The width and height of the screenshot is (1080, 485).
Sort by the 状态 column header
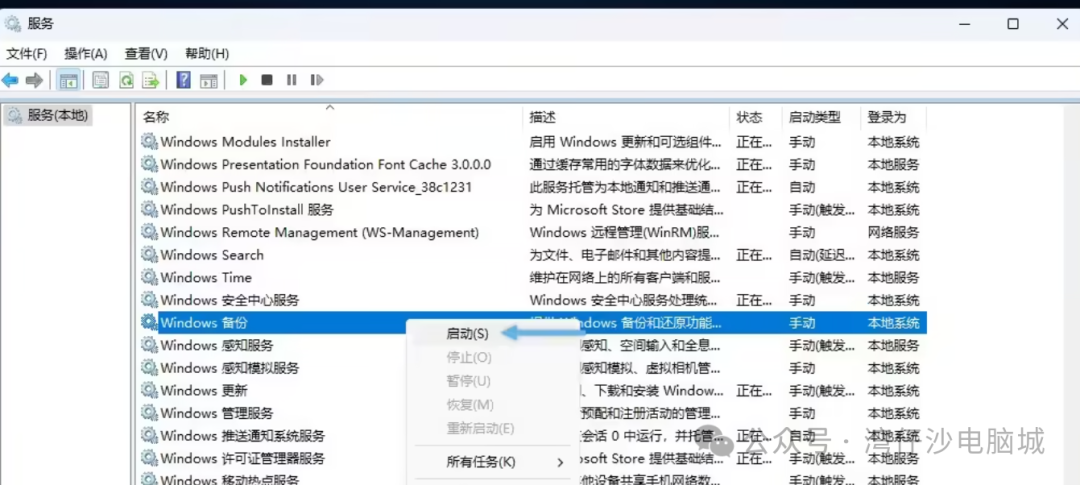(x=749, y=118)
